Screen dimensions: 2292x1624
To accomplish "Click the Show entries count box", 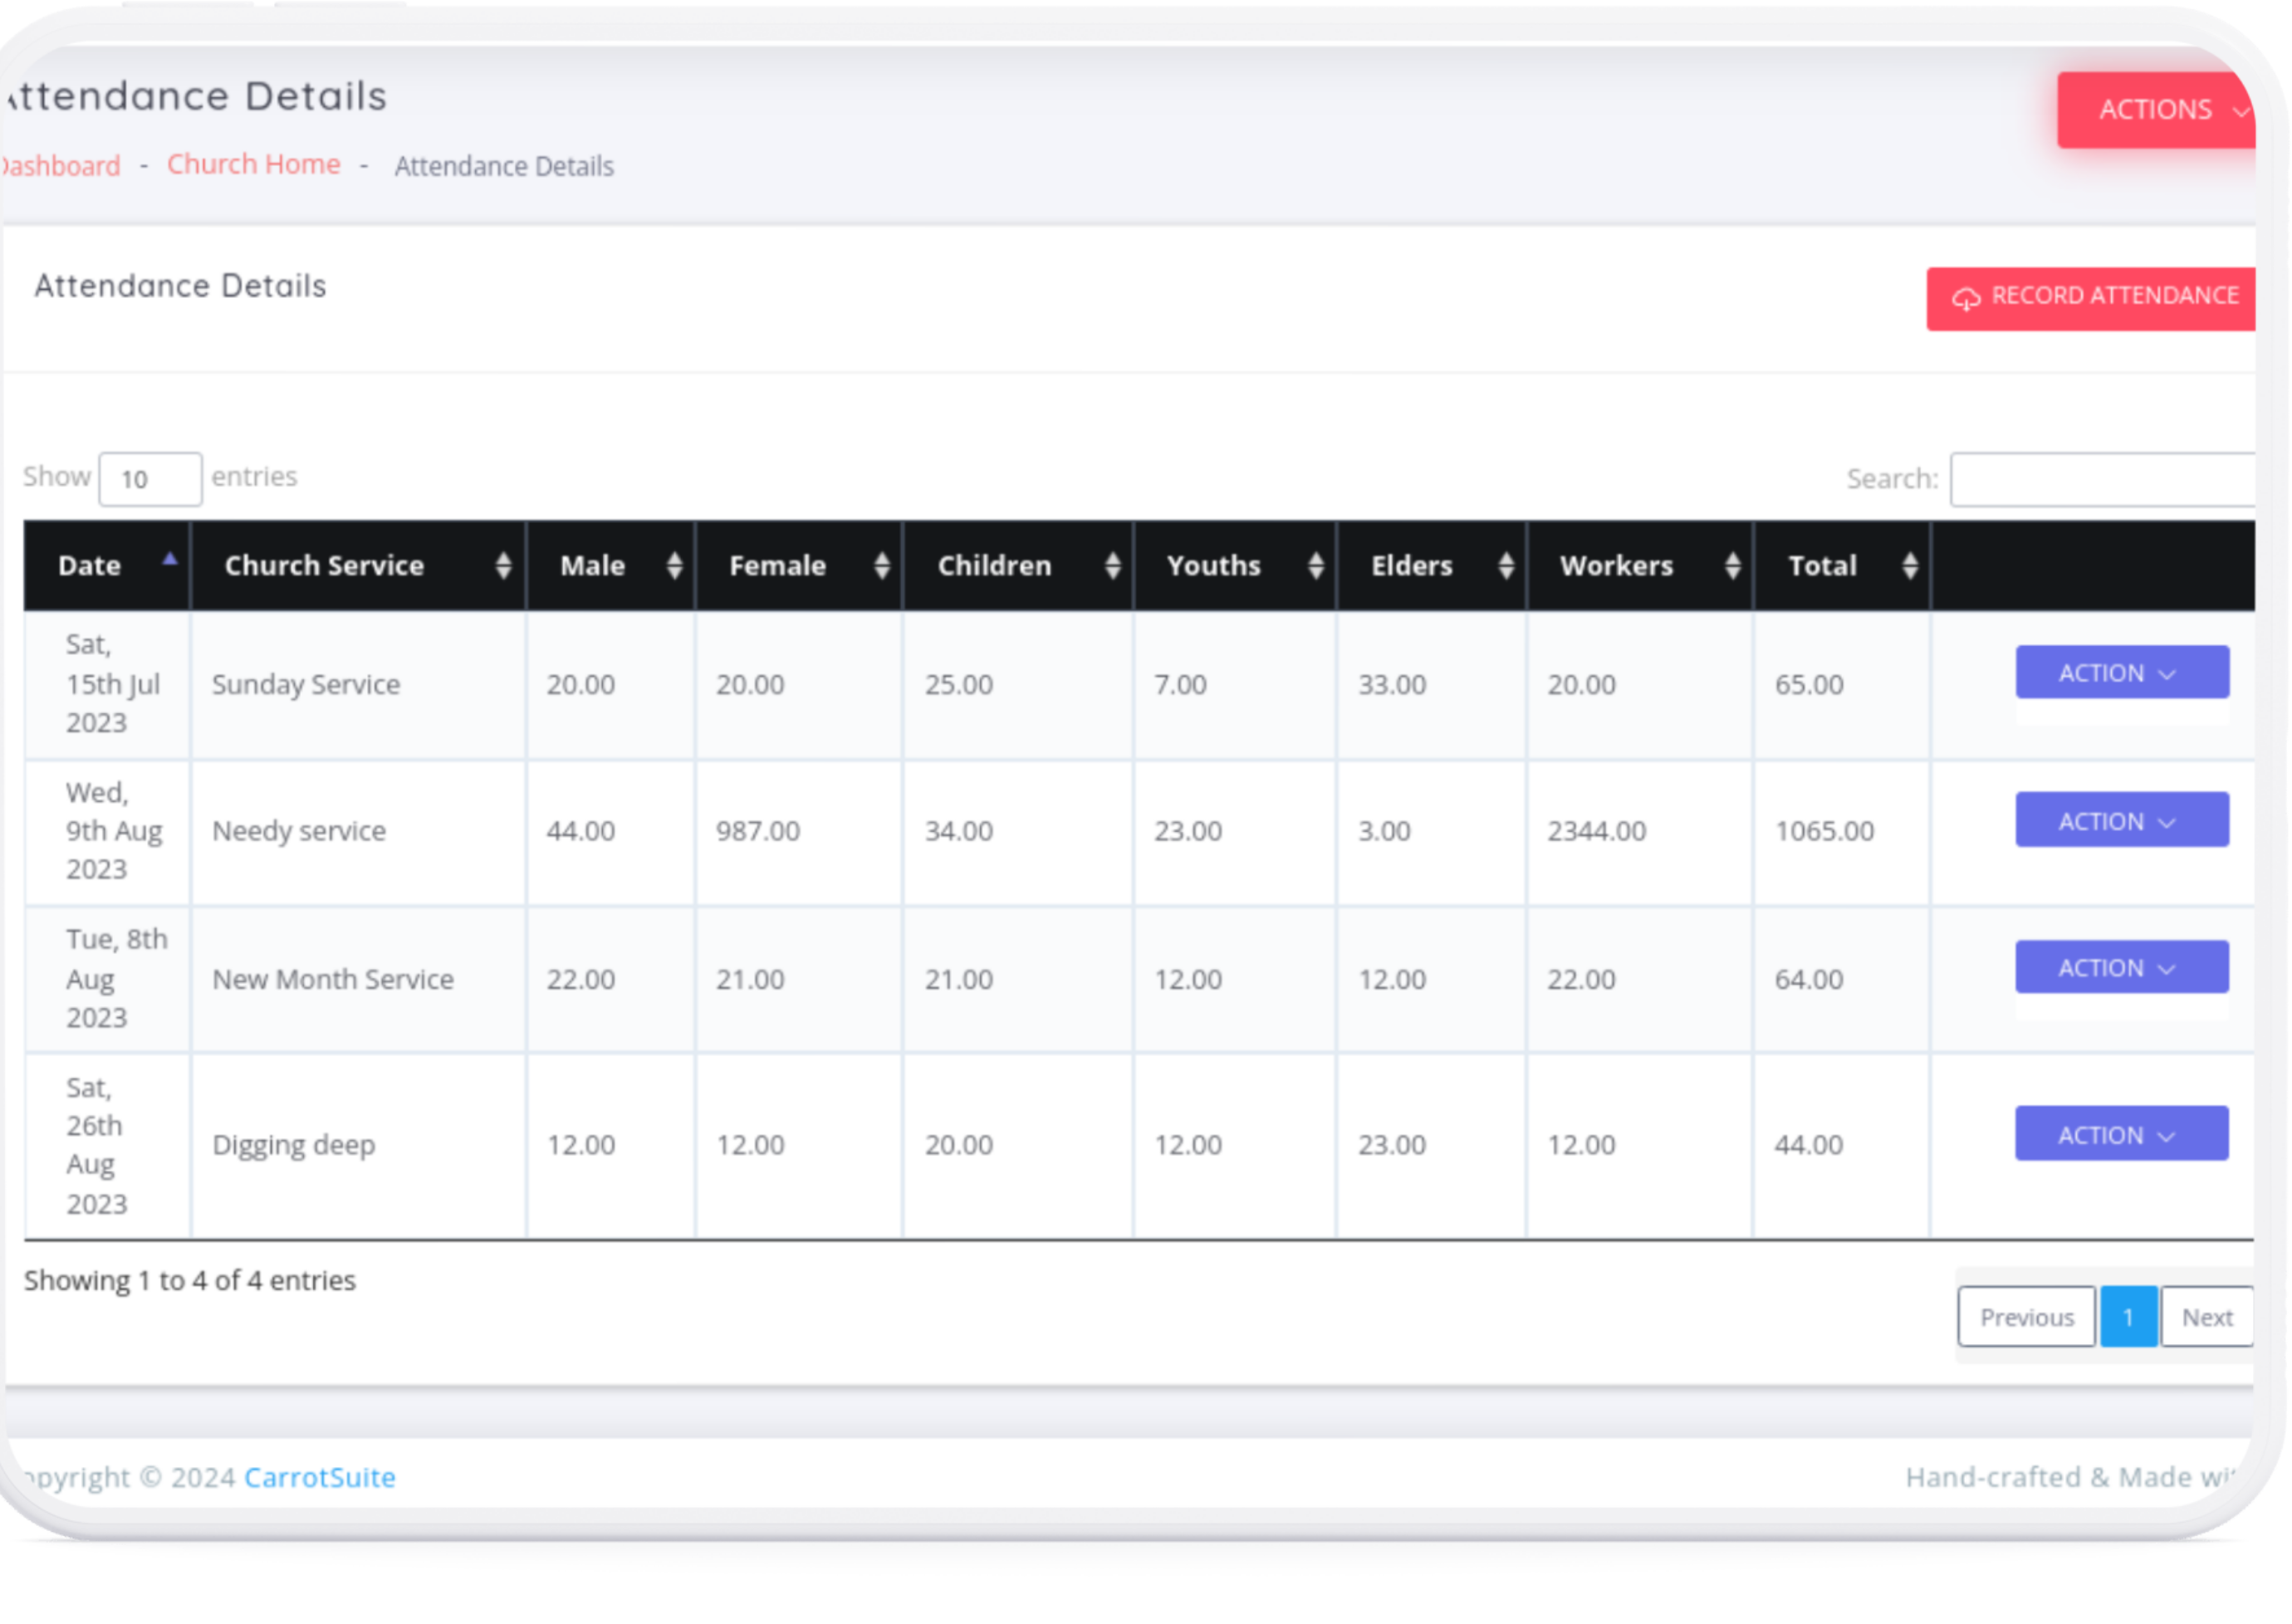I will coord(150,479).
